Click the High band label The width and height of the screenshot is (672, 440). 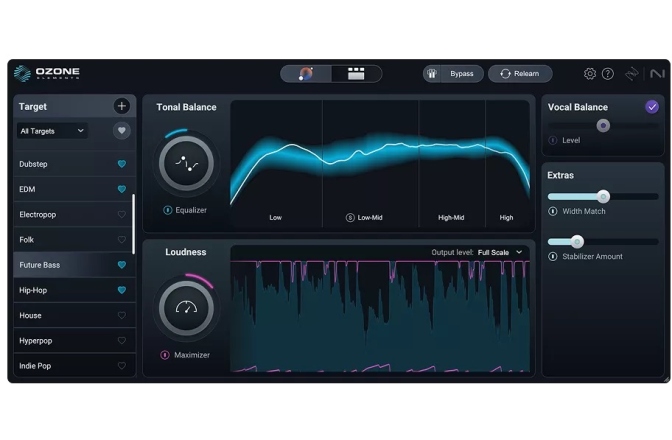click(x=506, y=218)
